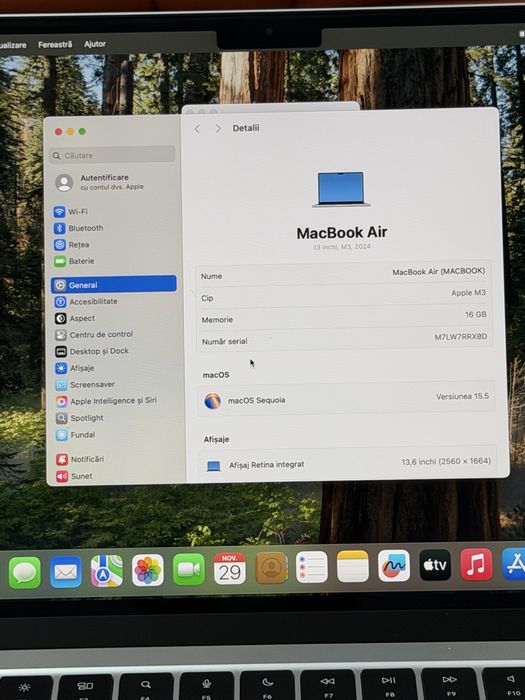Viewport: 525px width, 700px height.
Task: Open Apple Intelligence și Siri settings
Action: coord(106,401)
